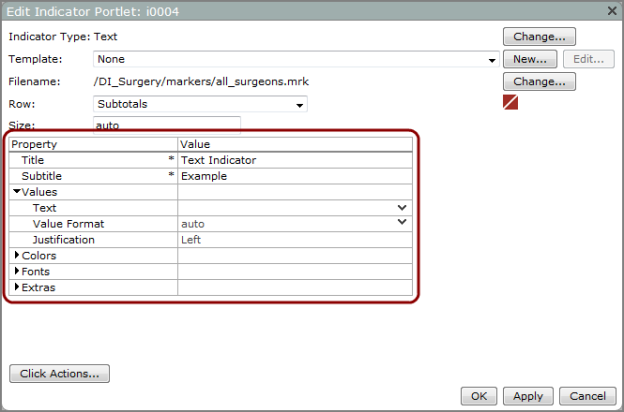Viewport: 624px width, 412px height.
Task: Change the Indicator Type
Action: [x=539, y=37]
